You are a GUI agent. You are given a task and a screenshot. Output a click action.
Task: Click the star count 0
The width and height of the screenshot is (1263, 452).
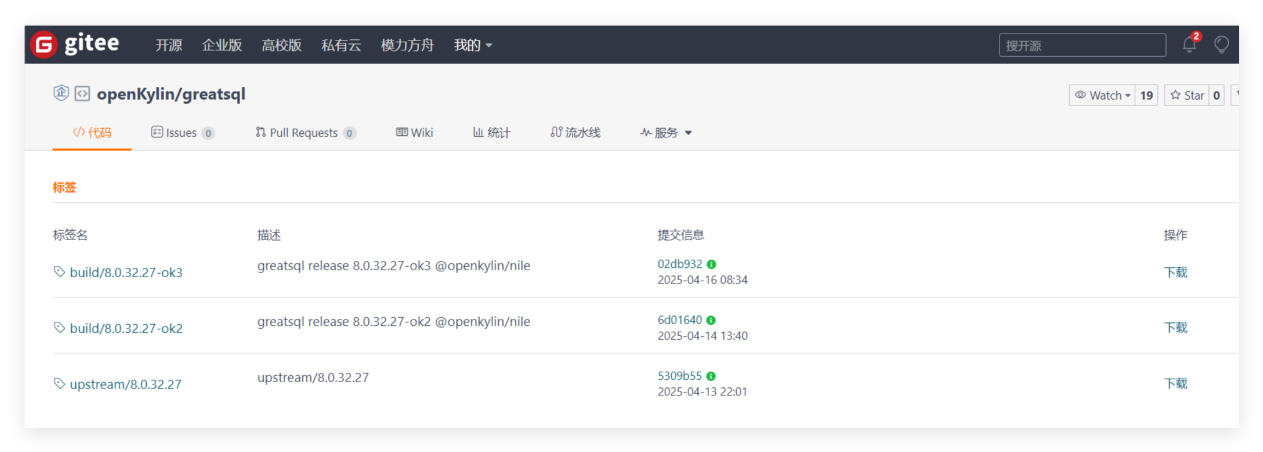1217,95
